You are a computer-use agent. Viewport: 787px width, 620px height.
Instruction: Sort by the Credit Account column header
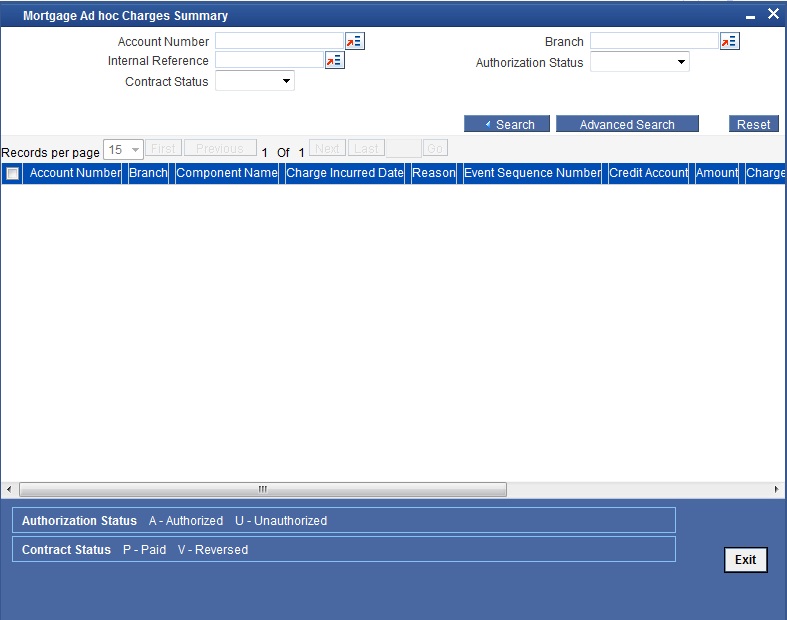click(x=648, y=173)
